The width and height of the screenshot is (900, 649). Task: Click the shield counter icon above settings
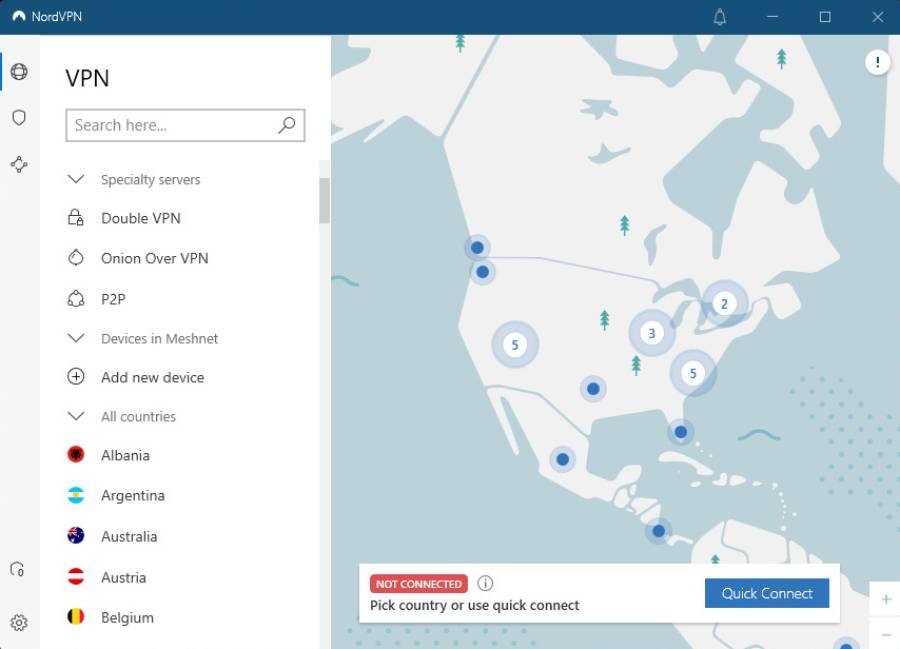[x=18, y=569]
